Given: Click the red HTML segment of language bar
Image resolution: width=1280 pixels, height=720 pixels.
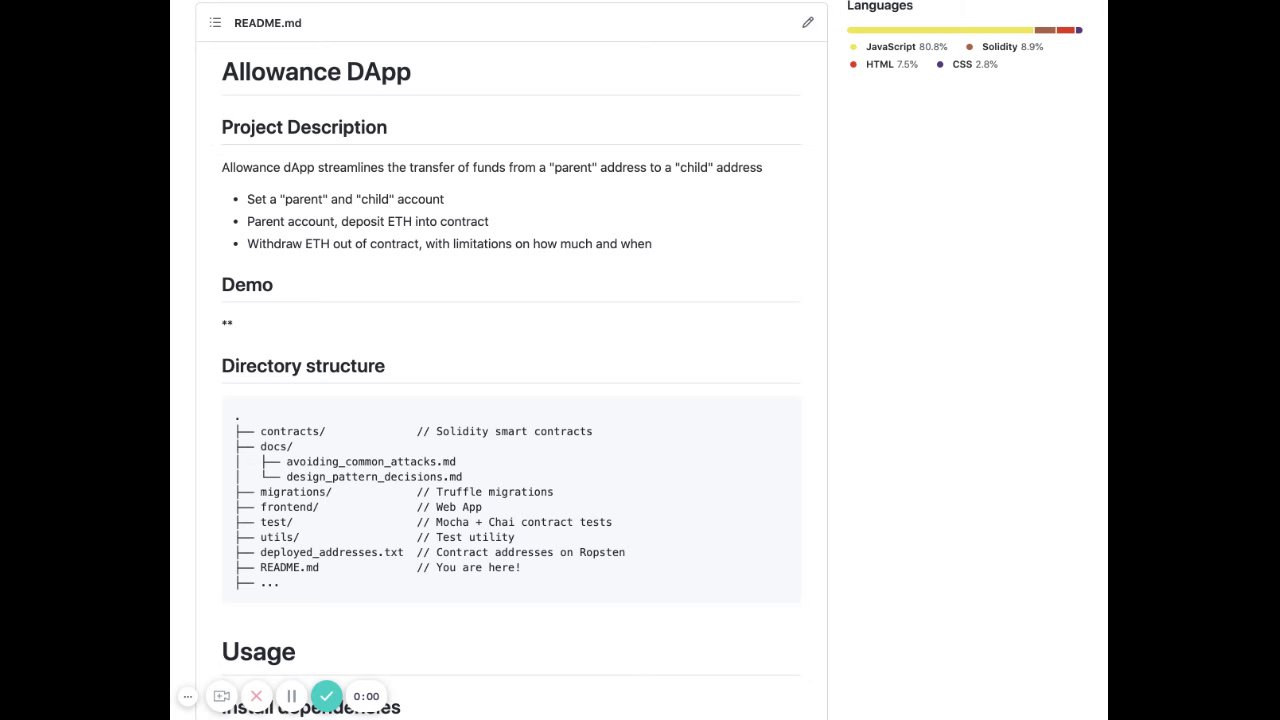Looking at the screenshot, I should pos(1065,30).
